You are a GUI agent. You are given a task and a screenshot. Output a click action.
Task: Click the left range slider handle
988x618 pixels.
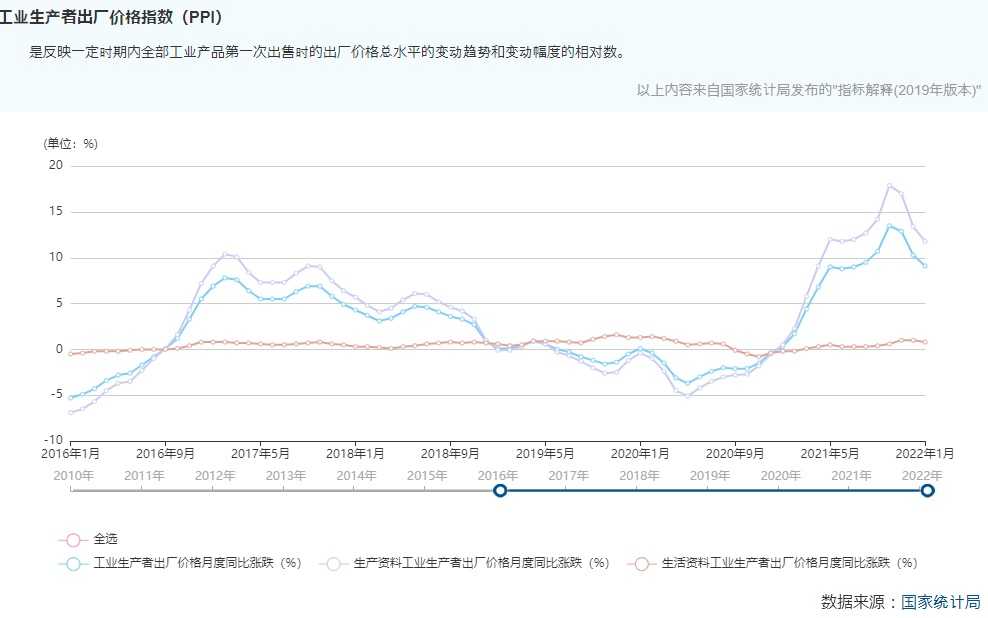point(500,490)
